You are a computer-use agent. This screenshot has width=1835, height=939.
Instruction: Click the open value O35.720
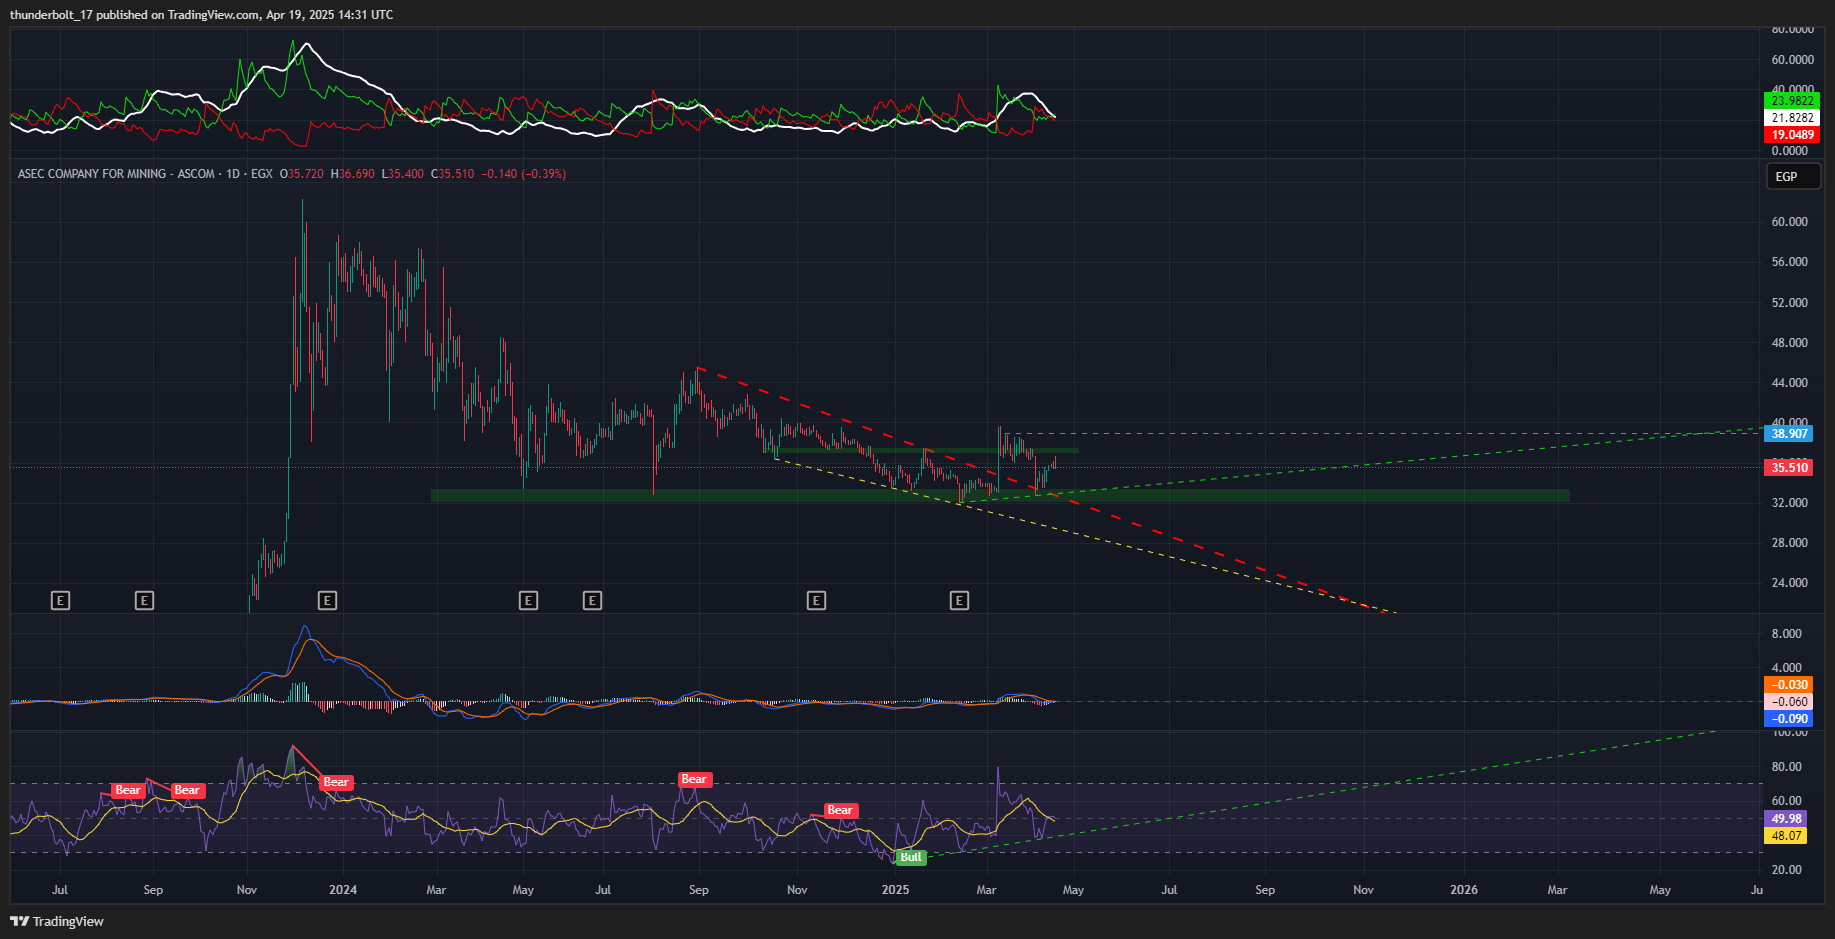(301, 174)
